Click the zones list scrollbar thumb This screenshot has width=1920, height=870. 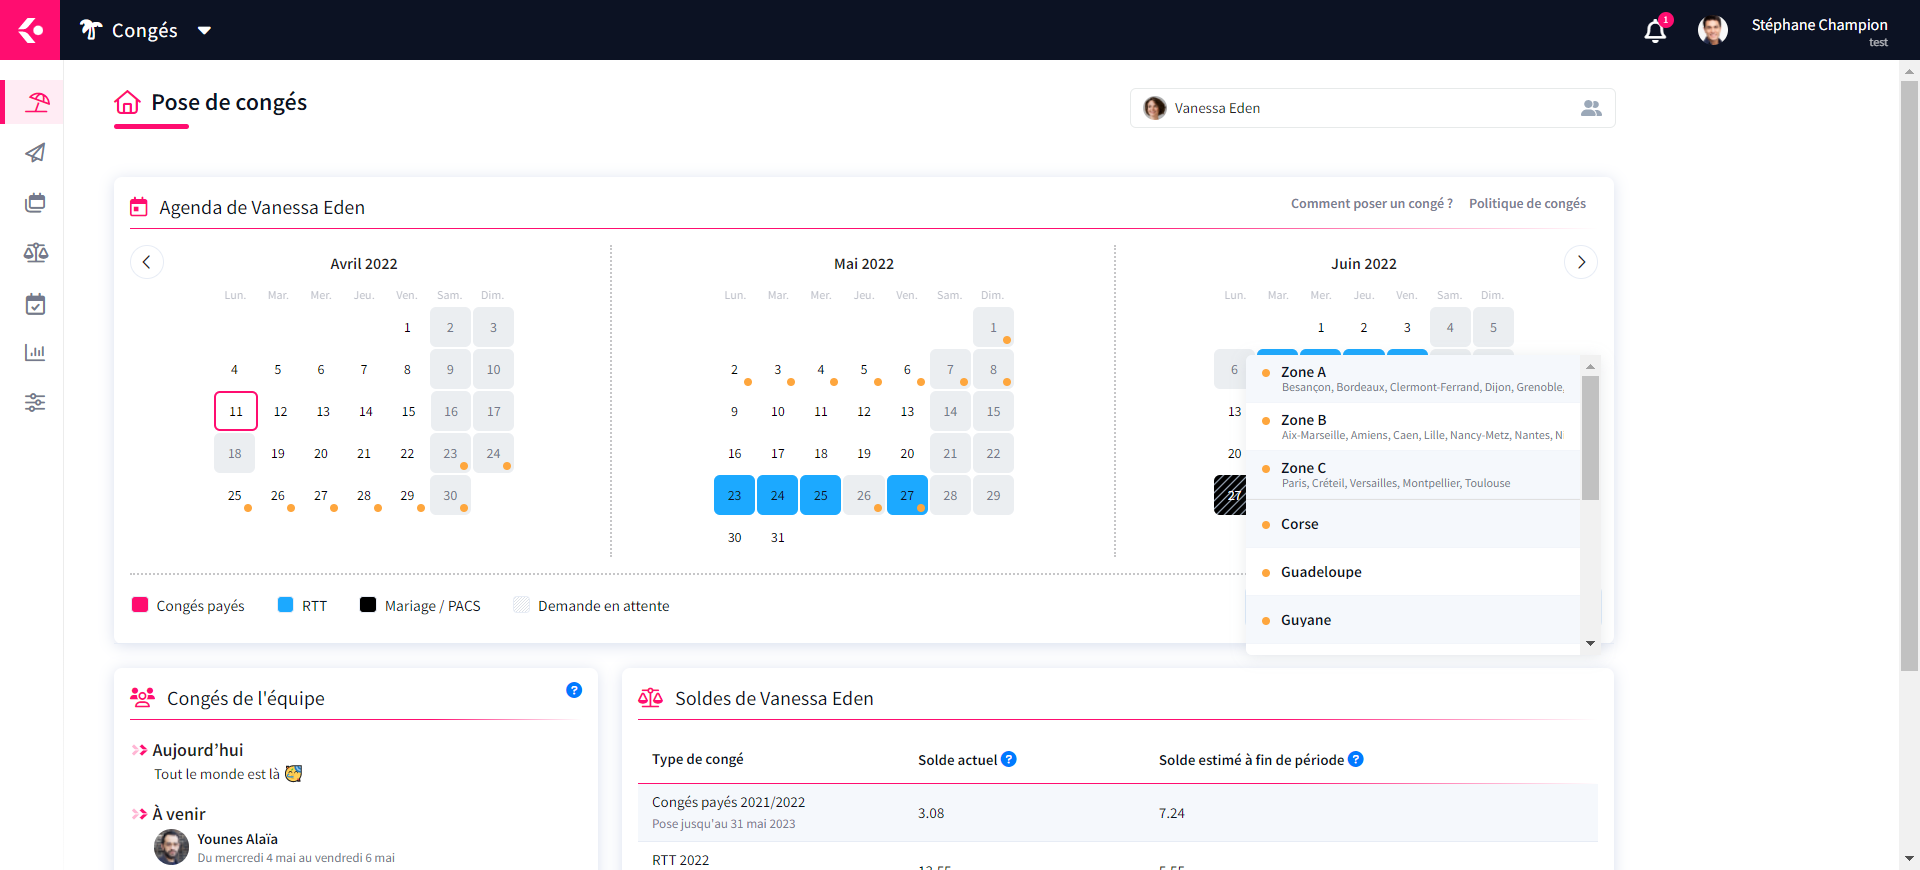(1590, 438)
